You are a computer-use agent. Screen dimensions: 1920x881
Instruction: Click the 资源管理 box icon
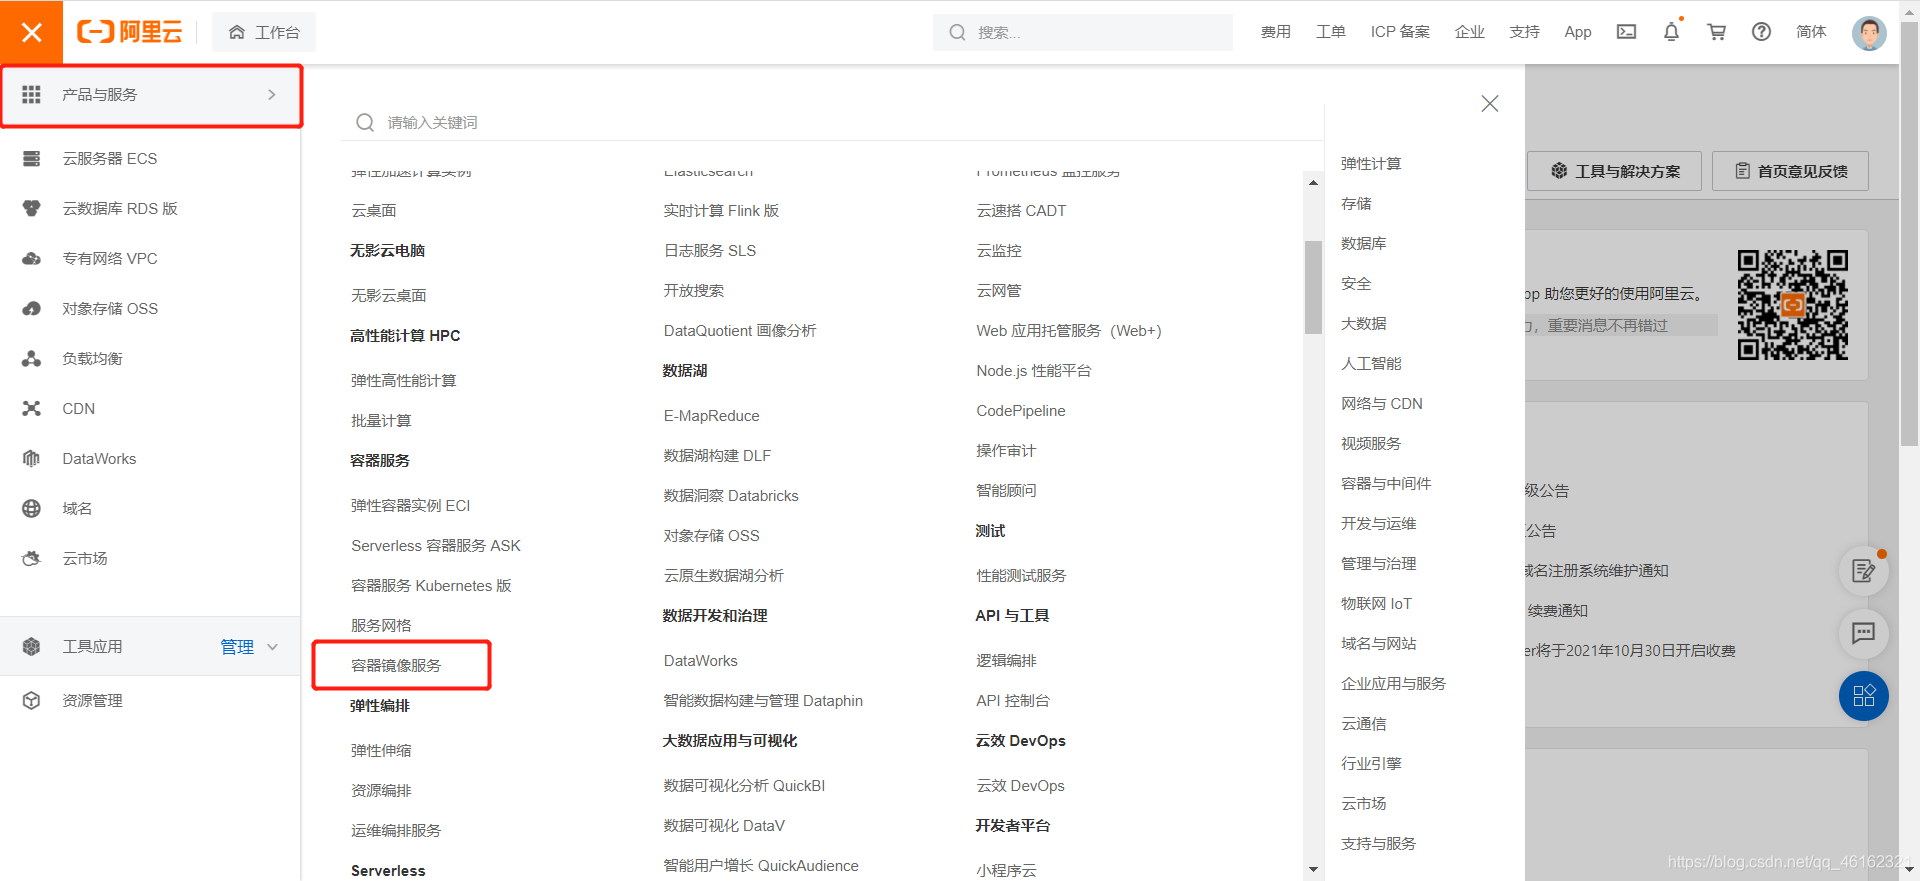(32, 701)
